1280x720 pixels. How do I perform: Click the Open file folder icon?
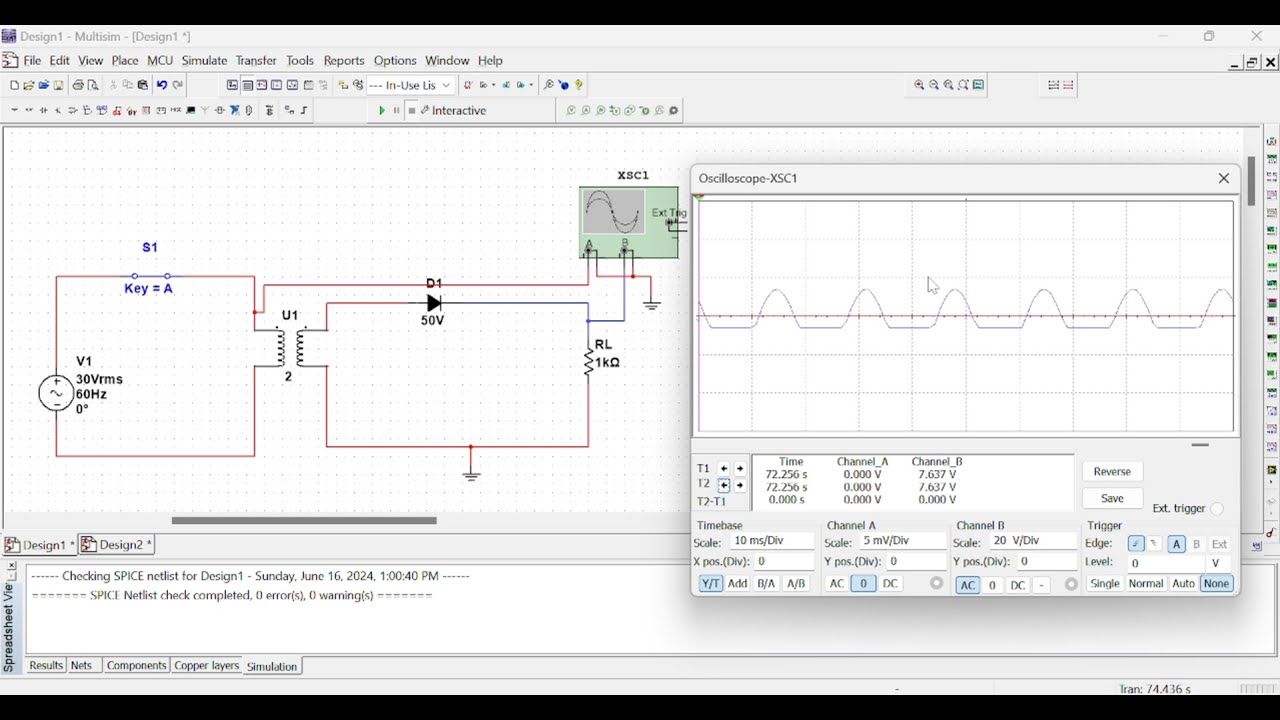pyautogui.click(x=29, y=85)
